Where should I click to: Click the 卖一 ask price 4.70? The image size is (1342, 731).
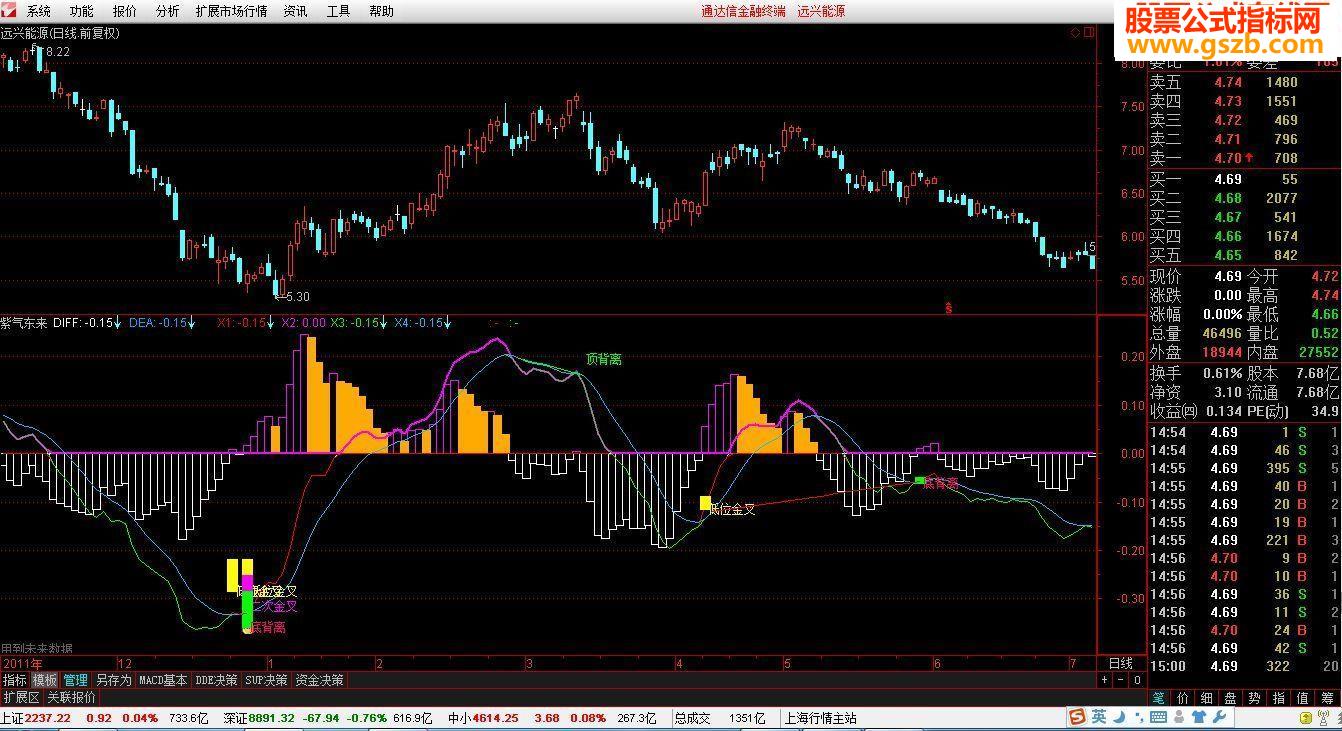click(1228, 158)
